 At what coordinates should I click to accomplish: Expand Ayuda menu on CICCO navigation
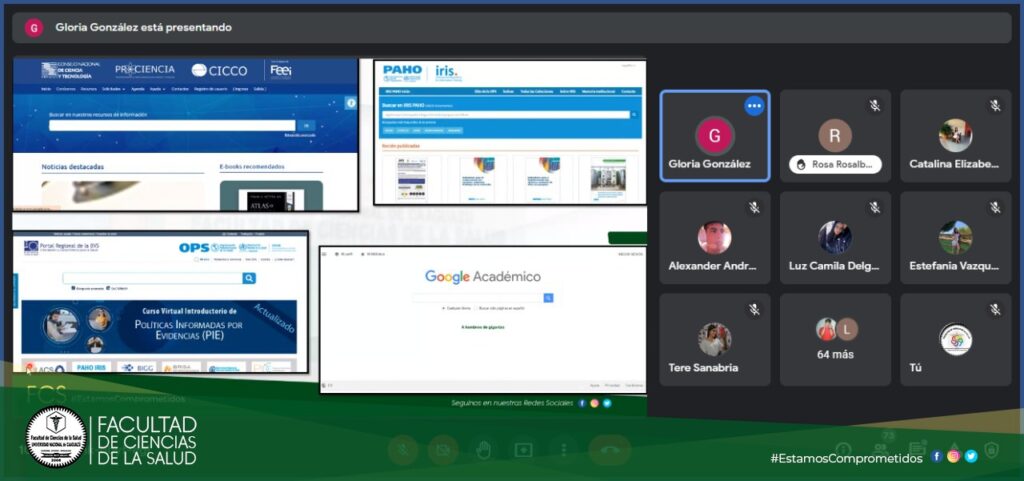click(156, 89)
